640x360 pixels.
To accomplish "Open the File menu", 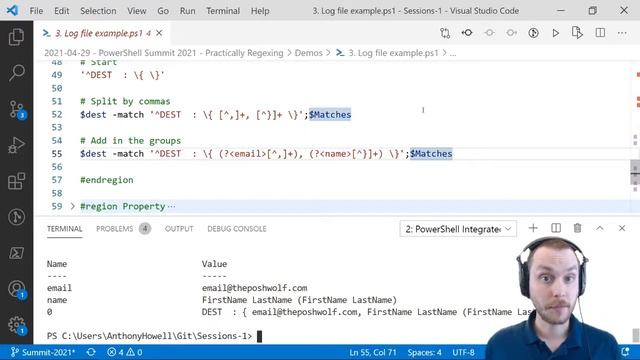I will [x=36, y=11].
